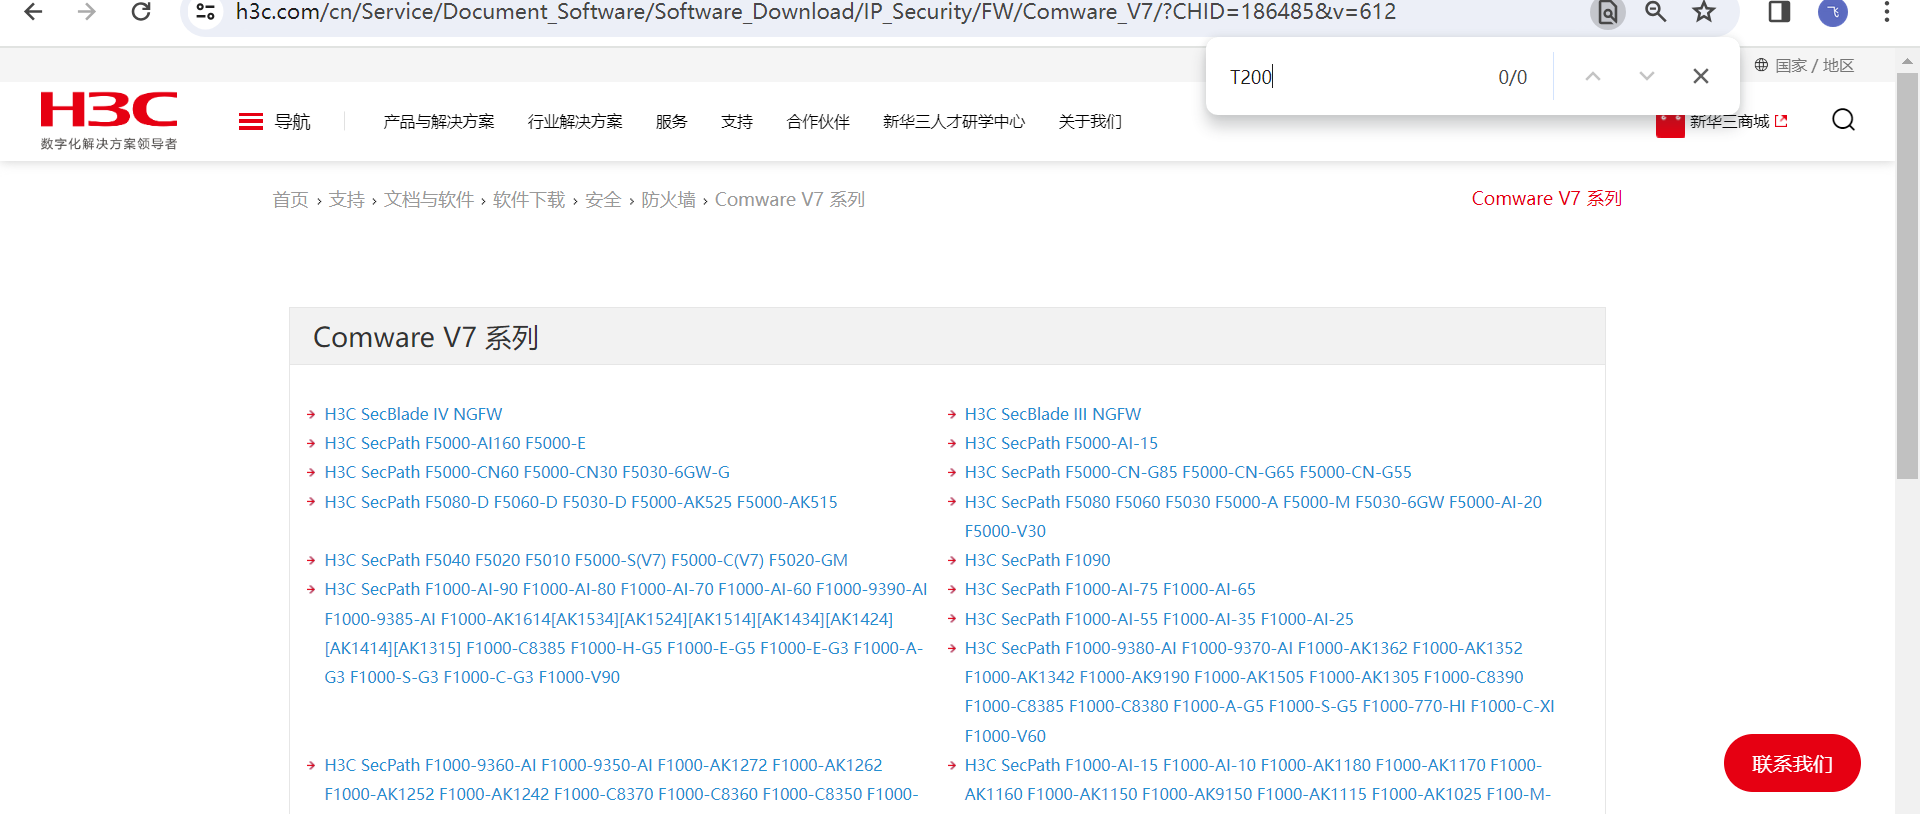1920x814 pixels.
Task: Click the Google Lens search icon
Action: click(x=1608, y=13)
